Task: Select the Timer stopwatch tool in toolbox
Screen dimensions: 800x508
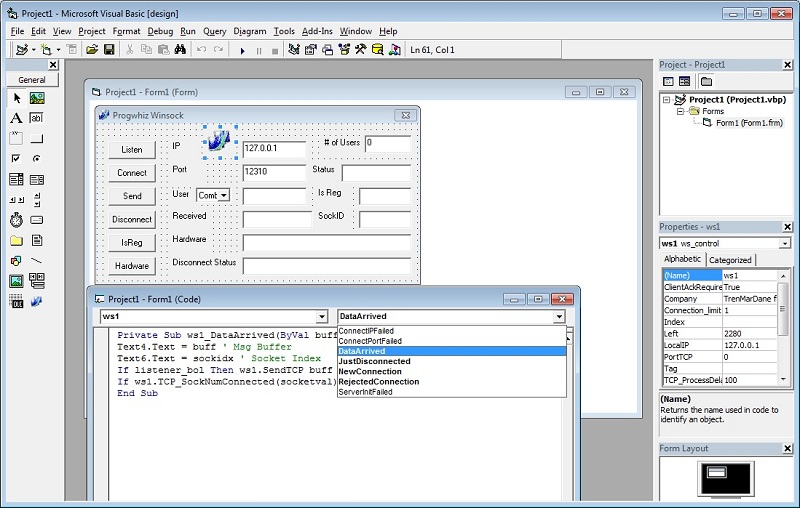Action: pos(16,220)
